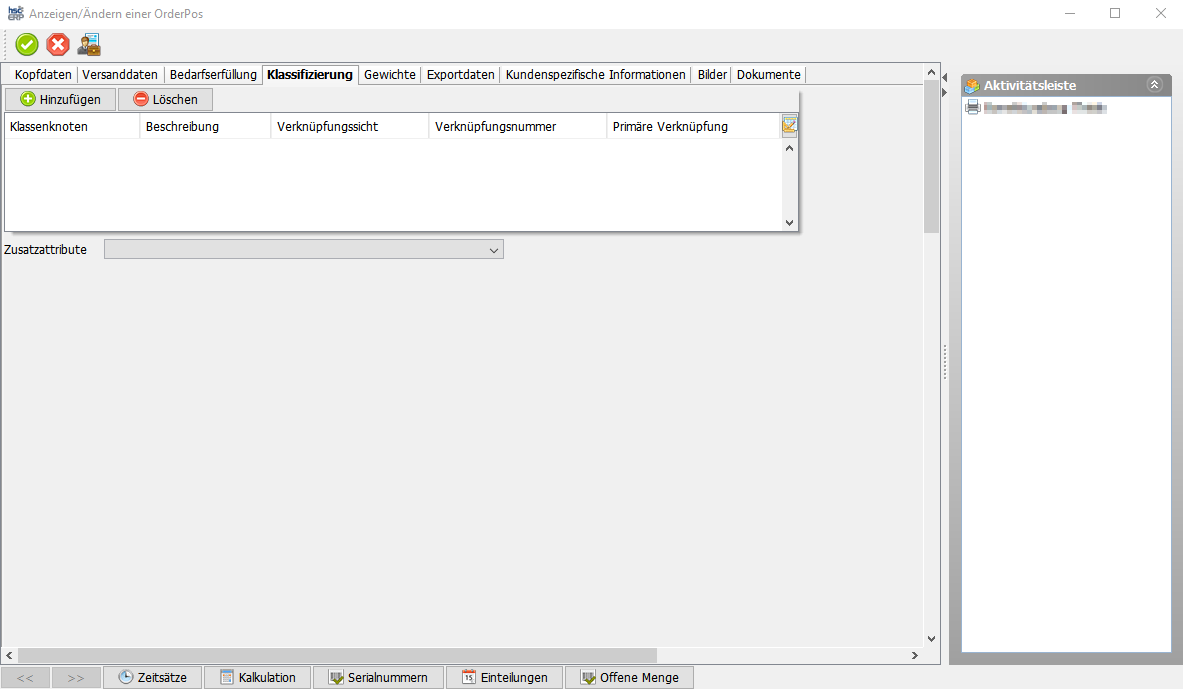The image size is (1183, 689).
Task: Open the Zusatzattribute dropdown
Action: pyautogui.click(x=494, y=250)
